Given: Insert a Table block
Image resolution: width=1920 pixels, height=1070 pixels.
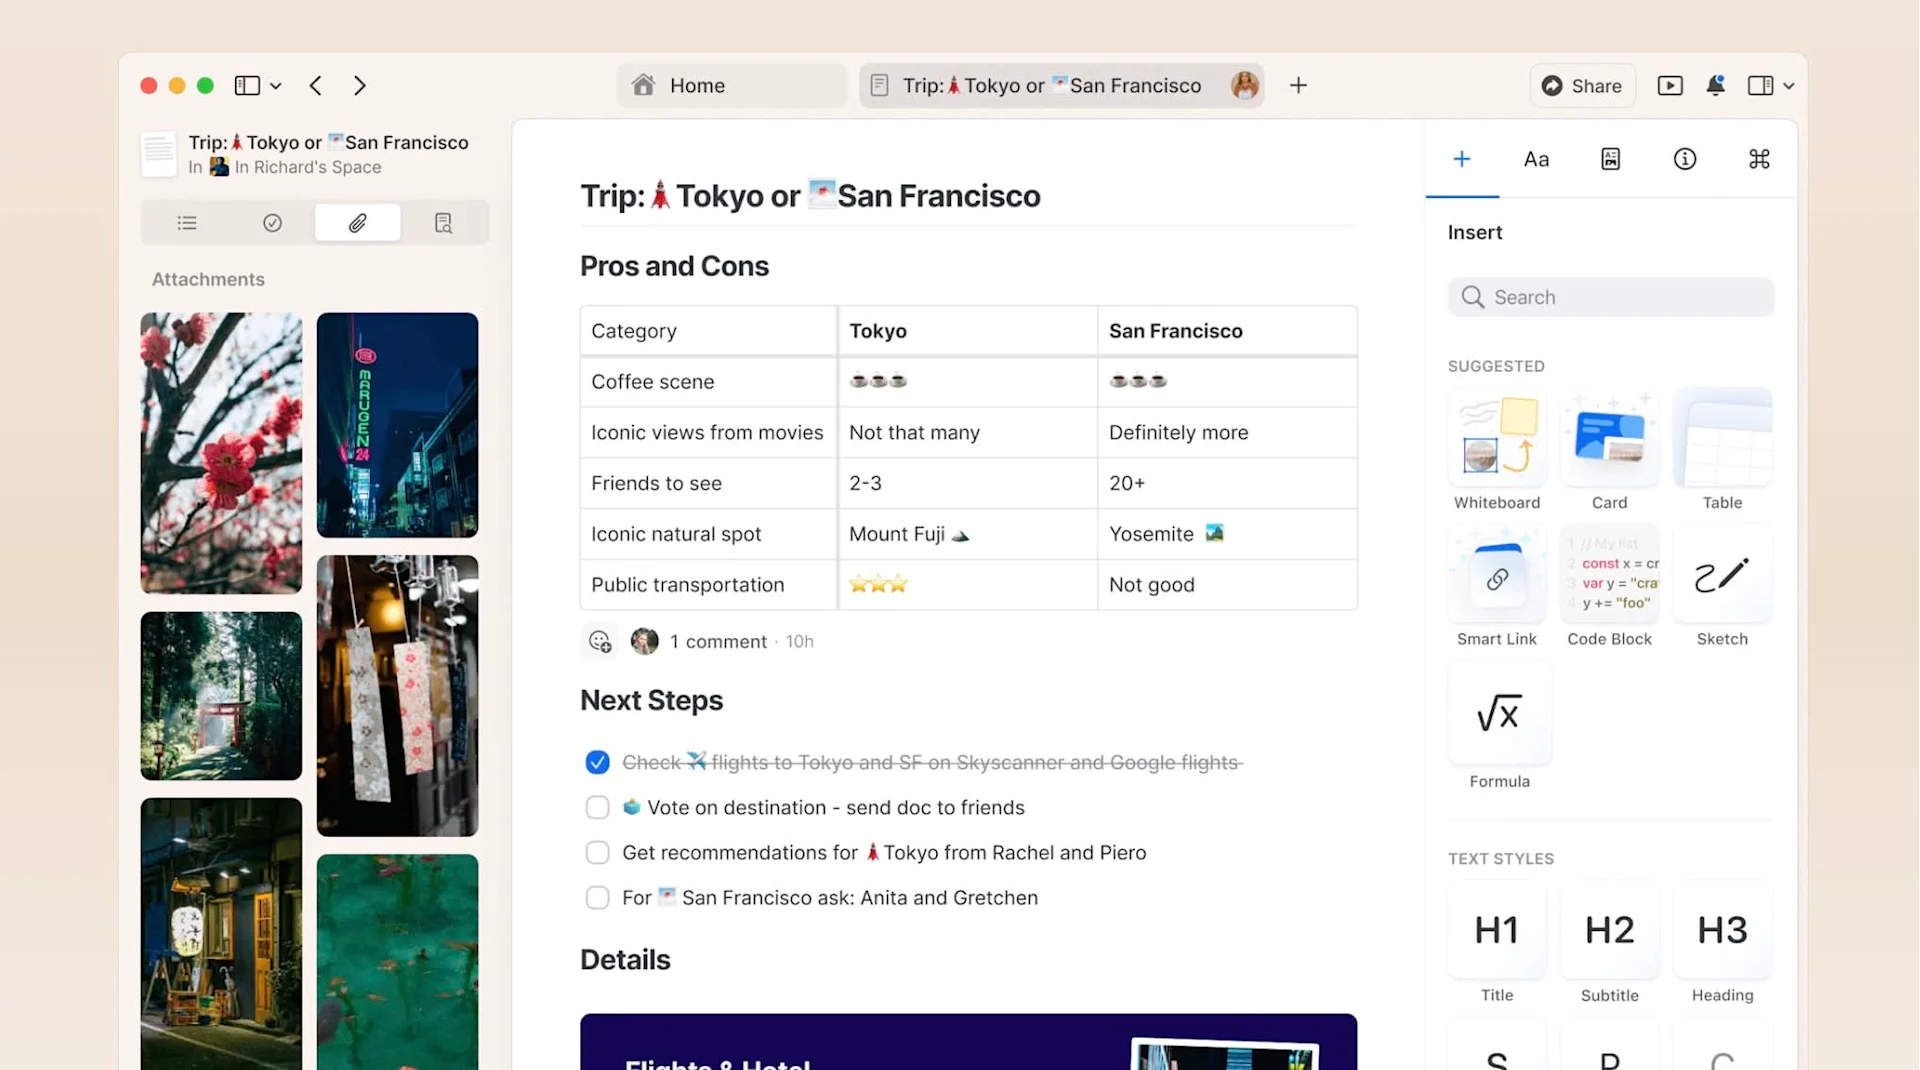Looking at the screenshot, I should [x=1722, y=450].
